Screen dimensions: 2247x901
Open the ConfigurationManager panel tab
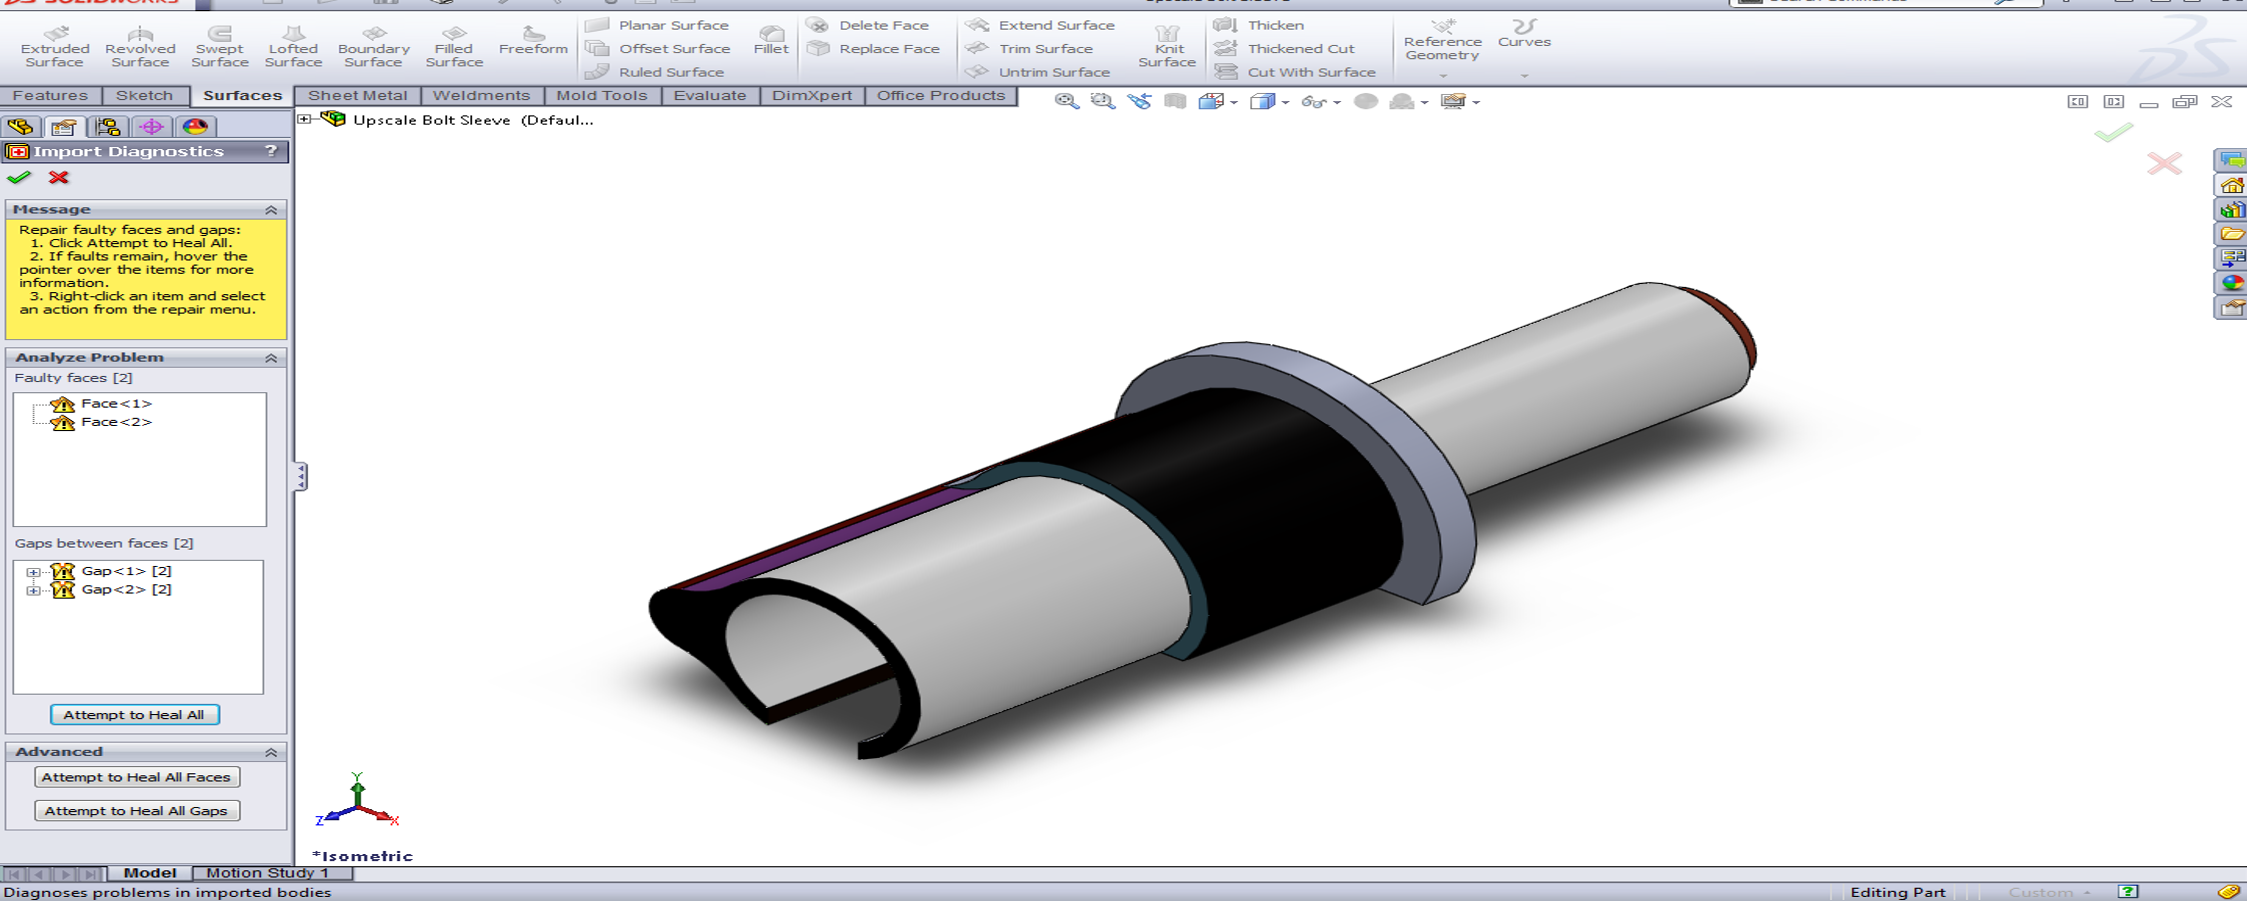click(x=108, y=126)
